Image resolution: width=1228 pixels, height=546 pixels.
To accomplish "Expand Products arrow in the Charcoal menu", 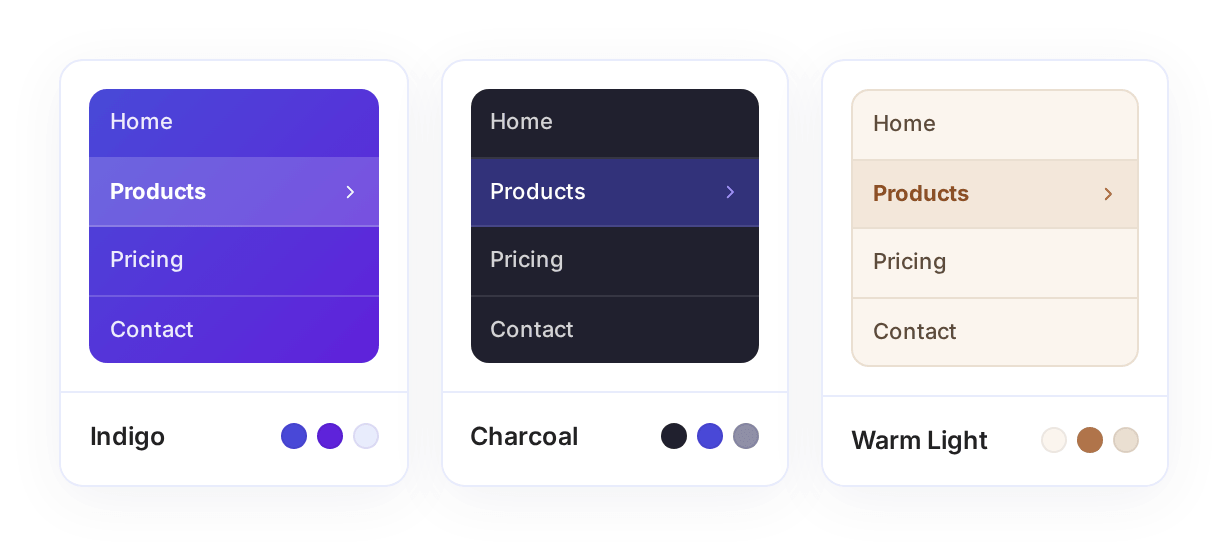I will coord(730,192).
